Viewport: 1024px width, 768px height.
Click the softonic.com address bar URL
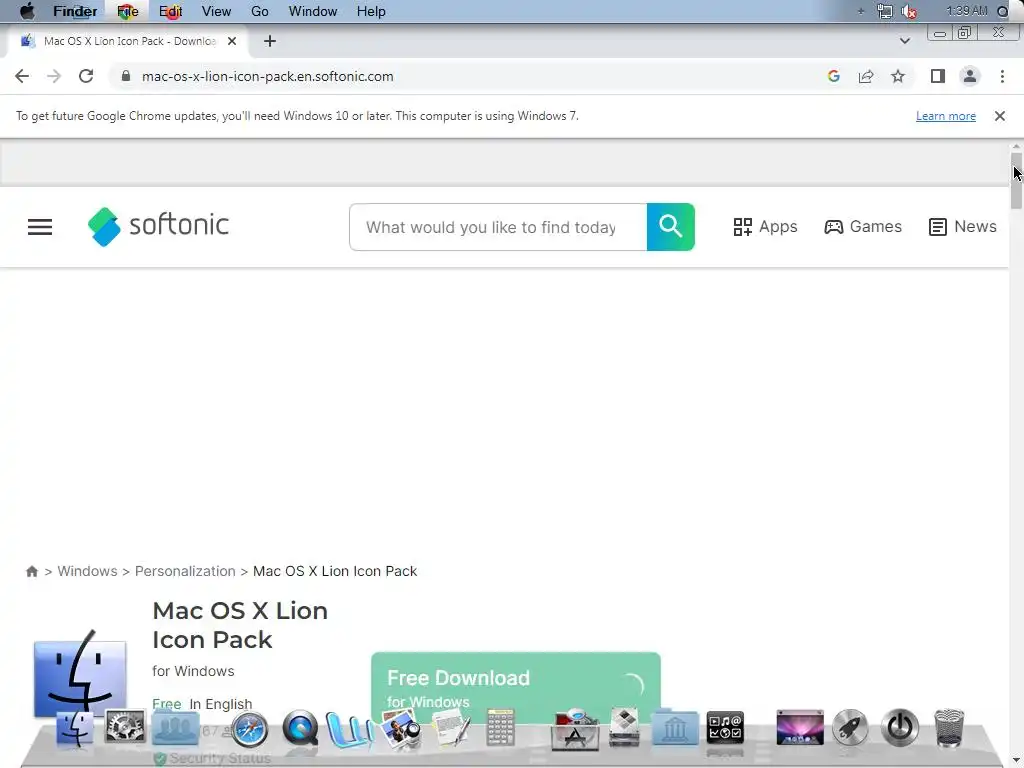(268, 76)
